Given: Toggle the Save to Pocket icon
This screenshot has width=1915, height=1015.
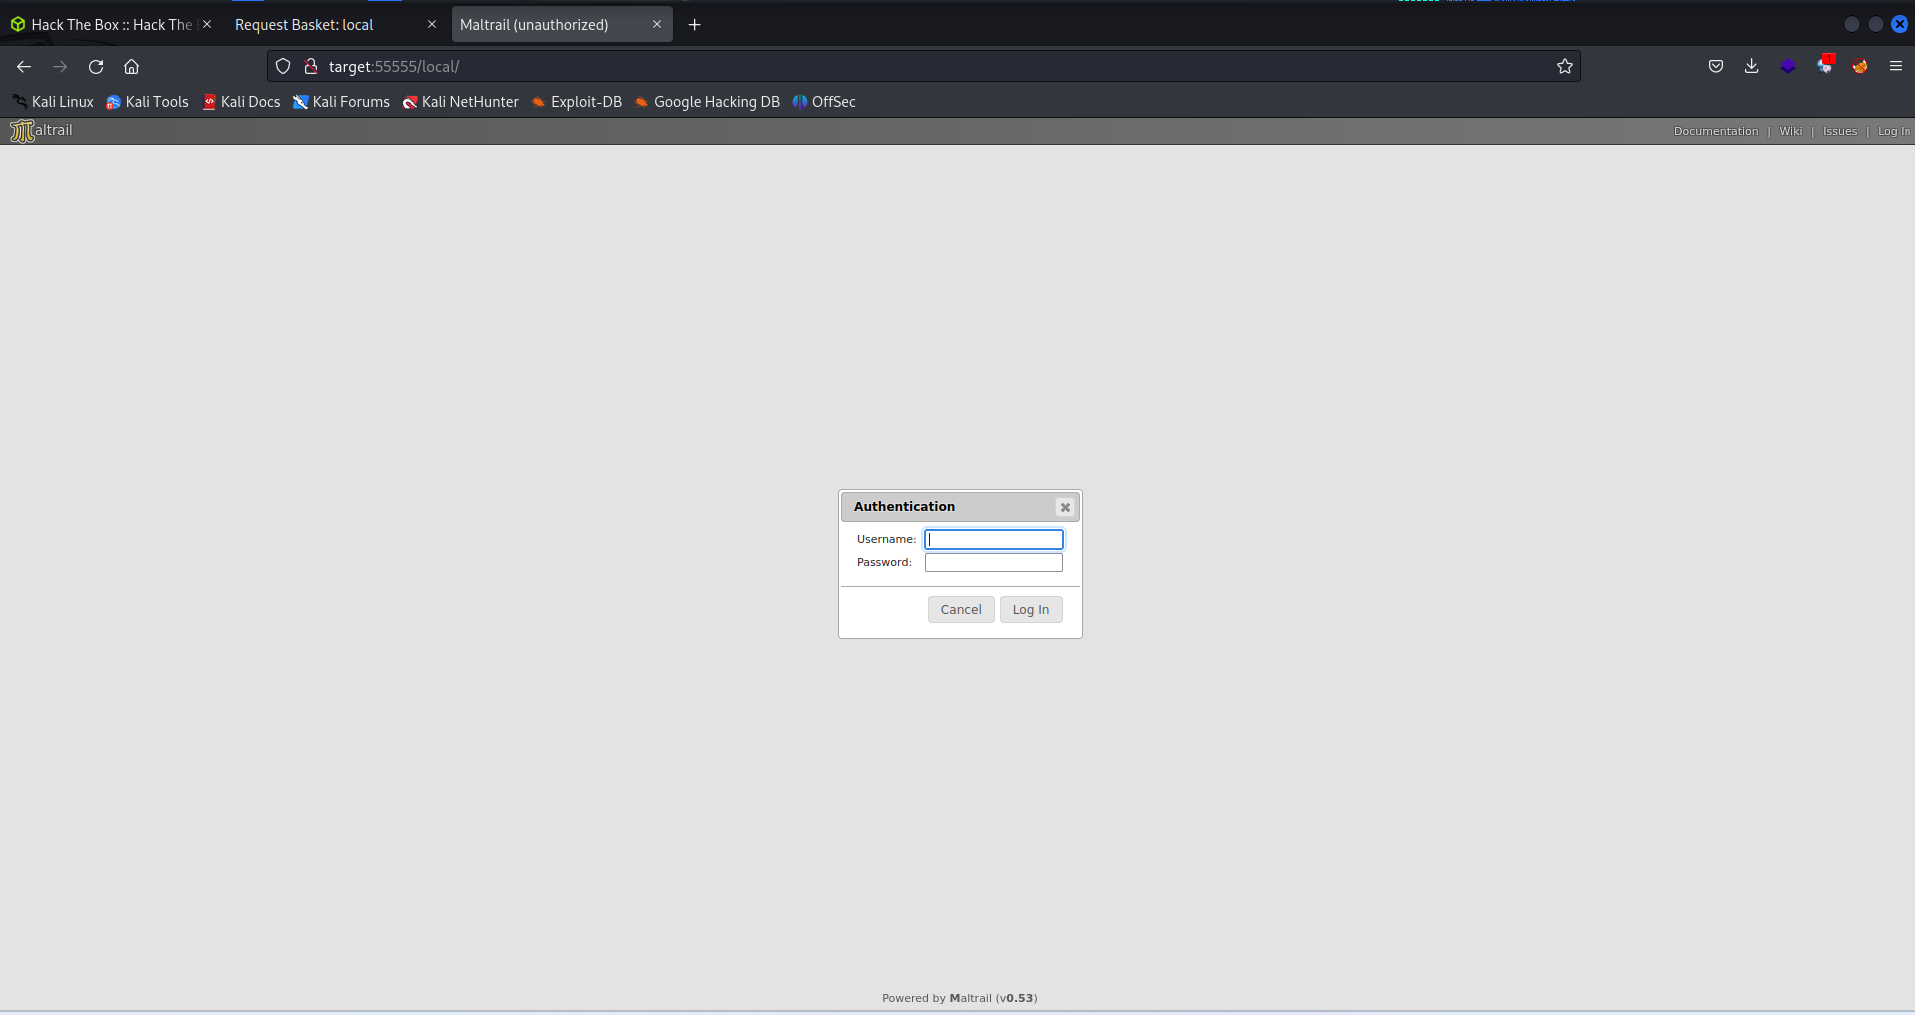Looking at the screenshot, I should point(1716,66).
